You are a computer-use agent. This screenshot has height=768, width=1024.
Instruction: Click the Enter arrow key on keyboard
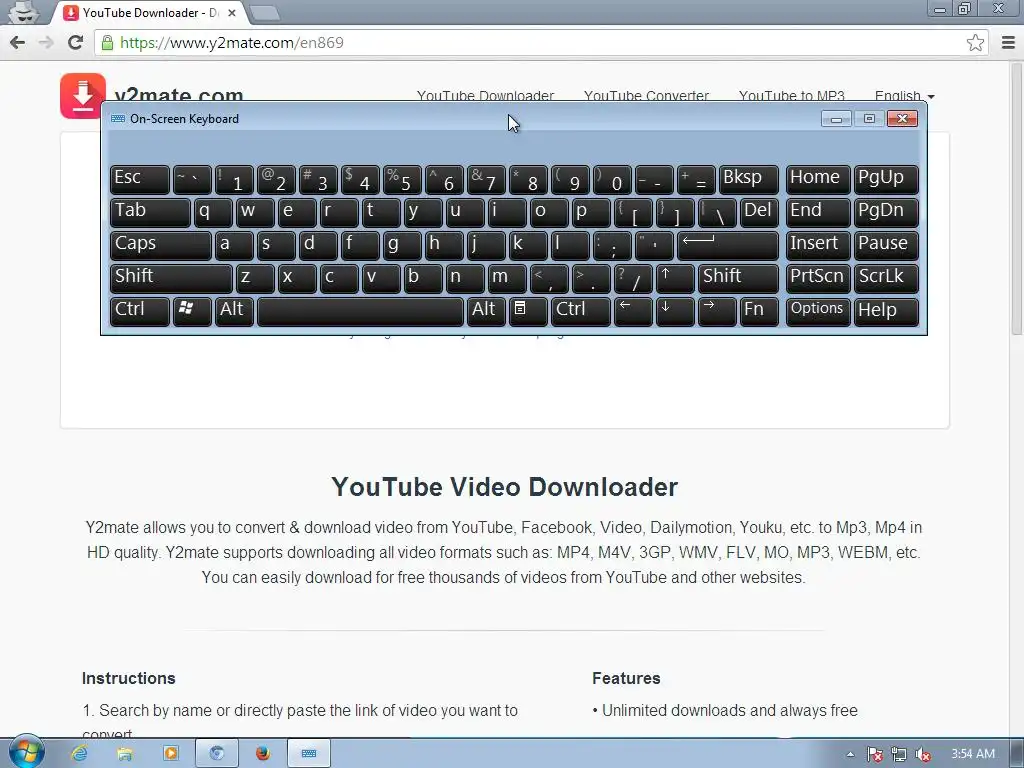728,245
